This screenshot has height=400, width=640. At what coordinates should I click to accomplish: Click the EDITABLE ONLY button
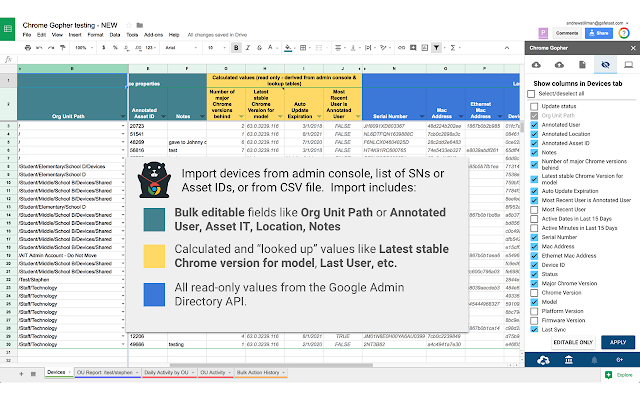click(573, 342)
